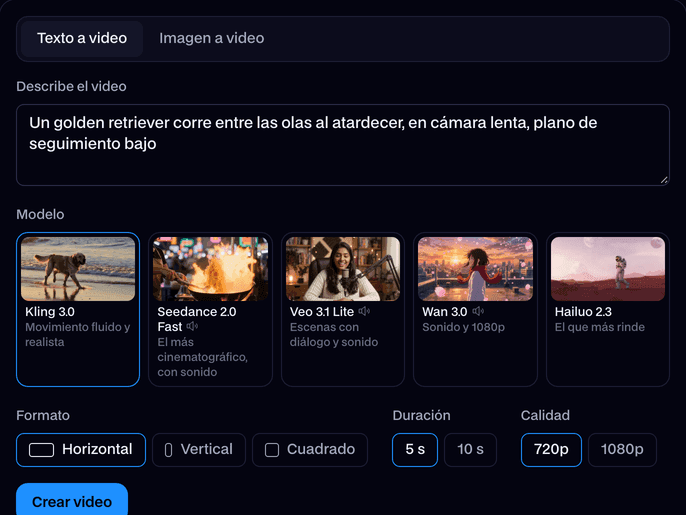Click 'Movimiento fluido y realista' description
This screenshot has width=686, height=515.
77,334
